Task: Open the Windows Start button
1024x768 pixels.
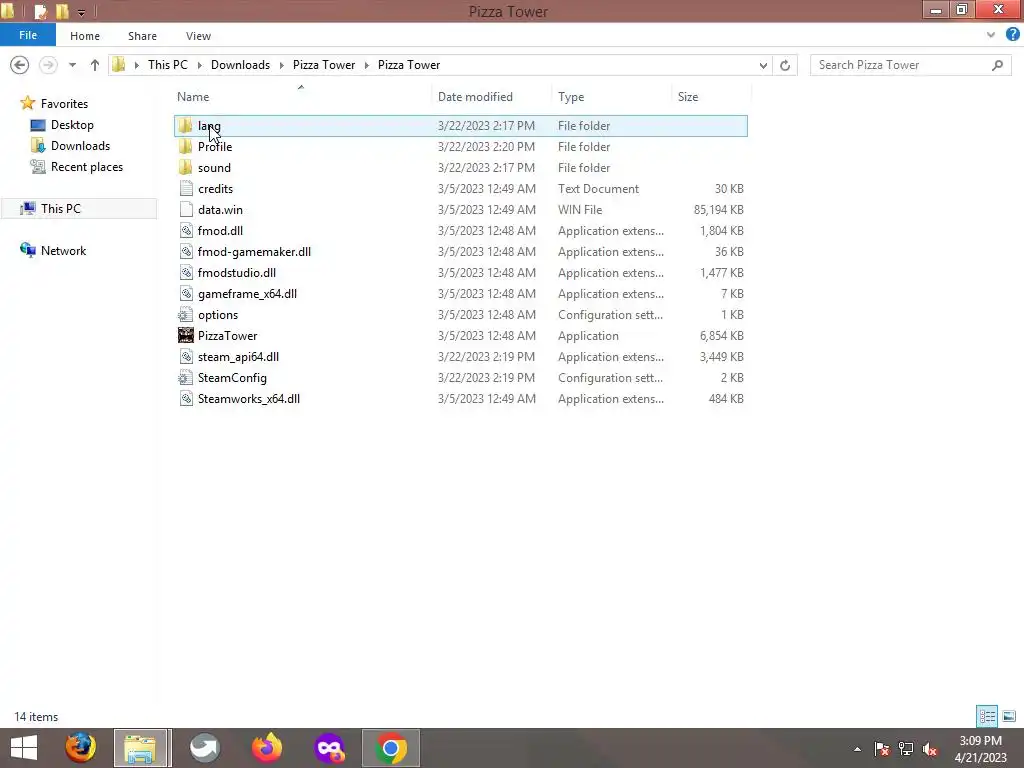Action: point(24,748)
